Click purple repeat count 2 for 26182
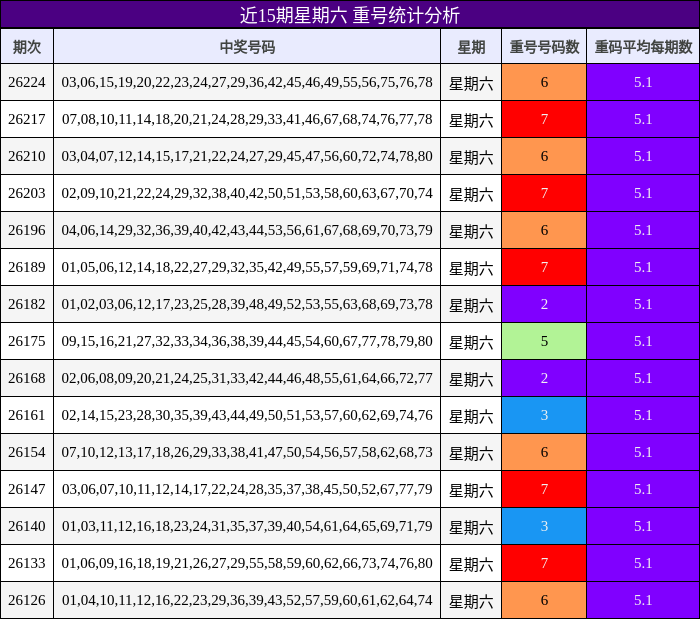Viewport: 700px width, 619px height. pos(544,304)
